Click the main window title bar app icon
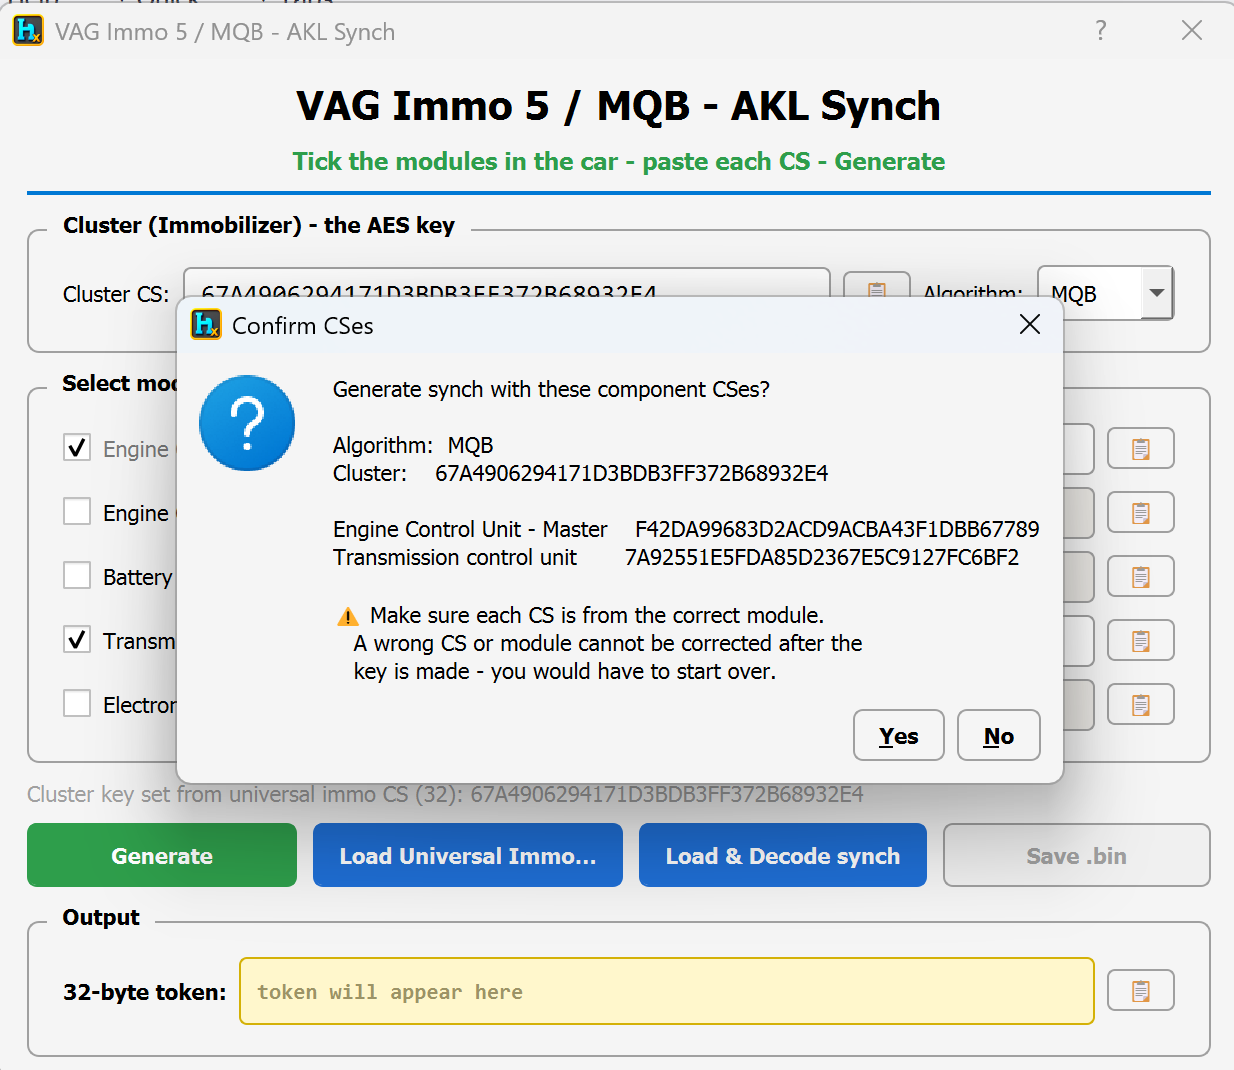 27,30
